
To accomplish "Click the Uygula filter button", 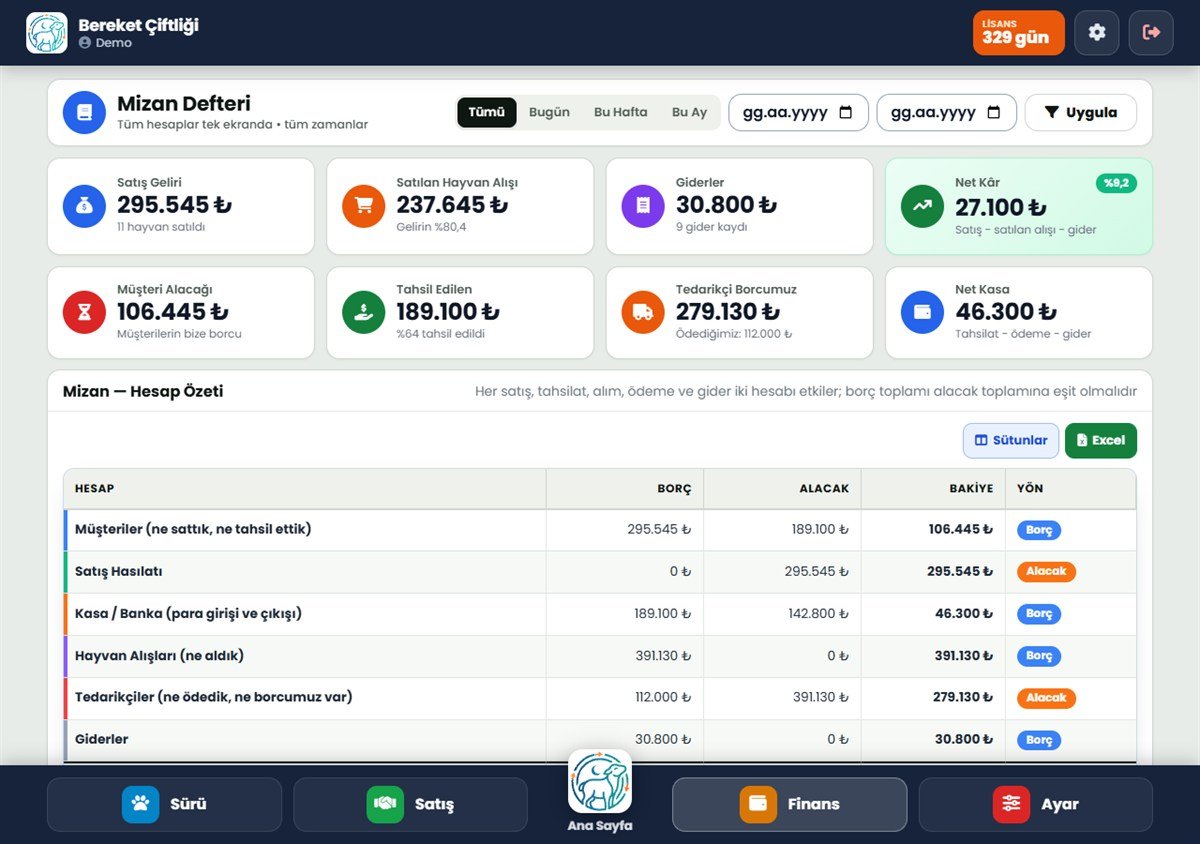I will [x=1081, y=112].
